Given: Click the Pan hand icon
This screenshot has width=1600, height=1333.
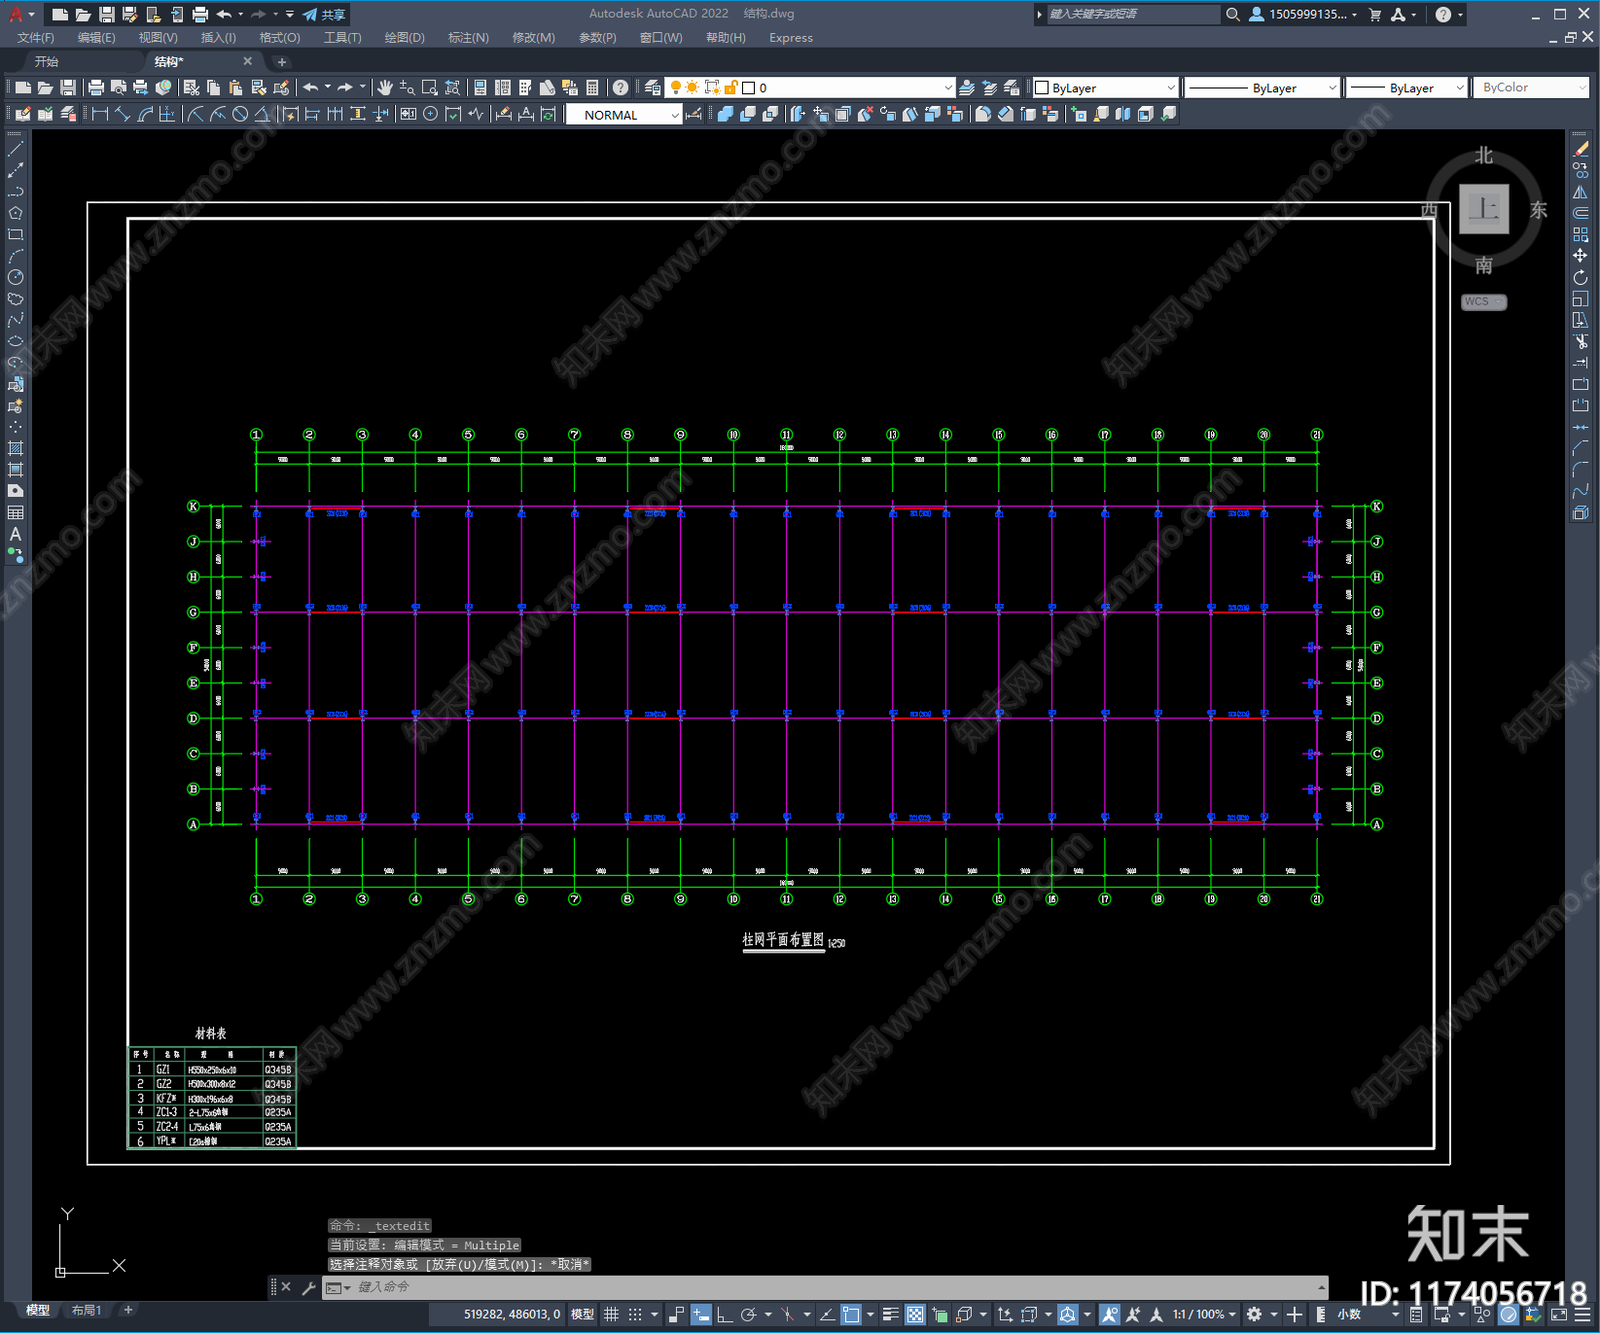Looking at the screenshot, I should pos(385,88).
